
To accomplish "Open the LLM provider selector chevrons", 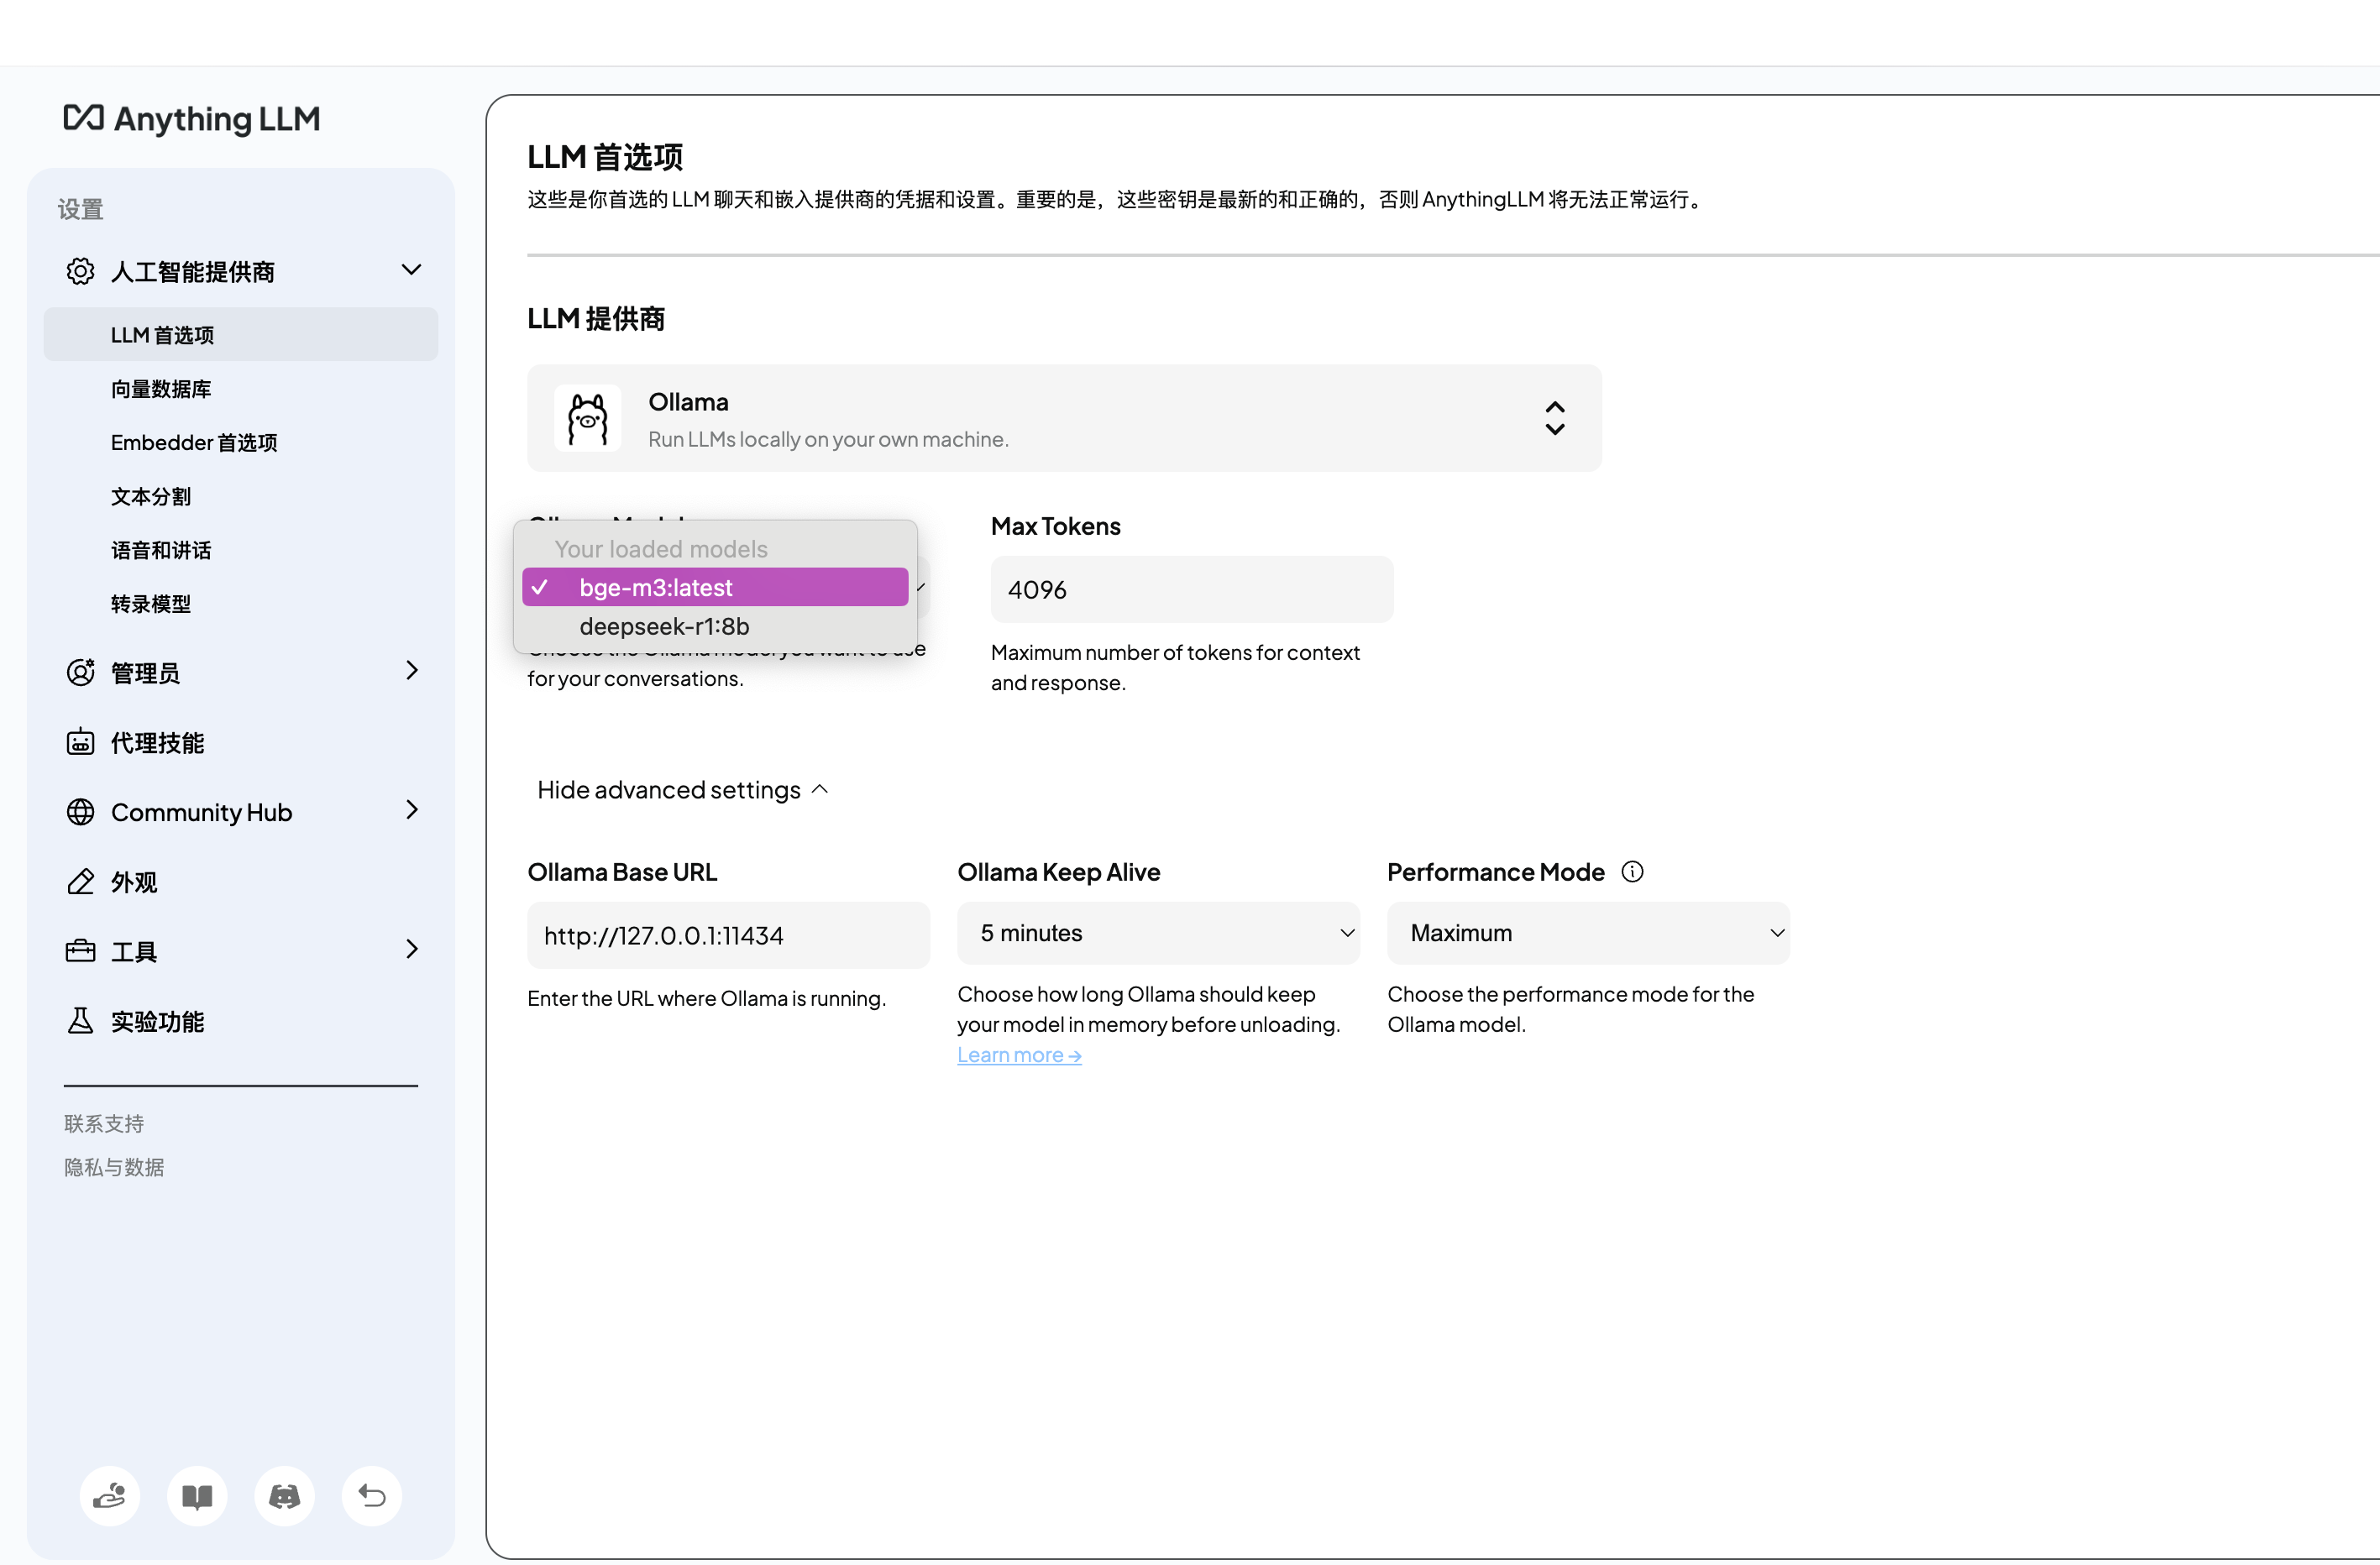I will pyautogui.click(x=1554, y=419).
